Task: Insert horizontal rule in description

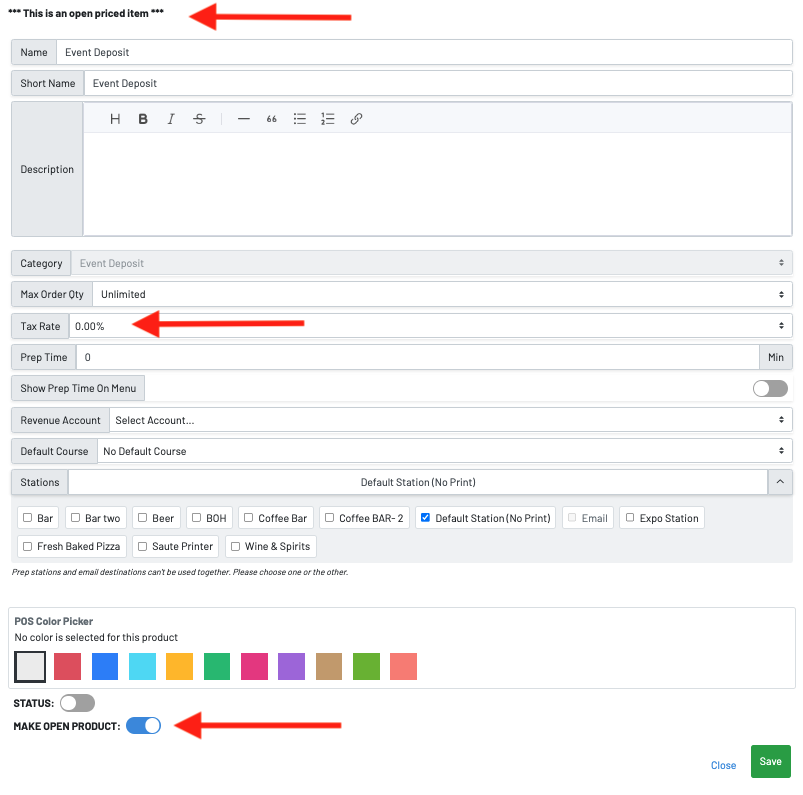Action: pos(243,119)
